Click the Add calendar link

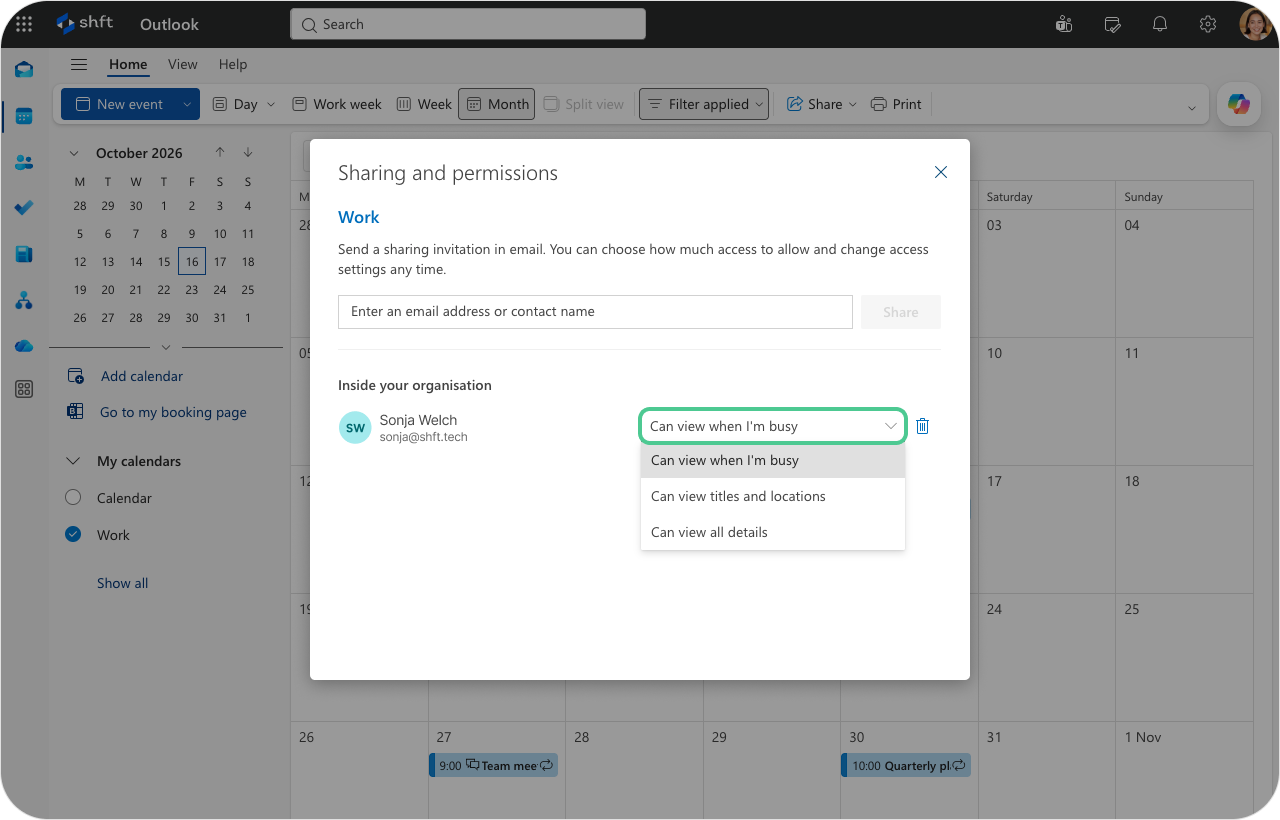(142, 376)
